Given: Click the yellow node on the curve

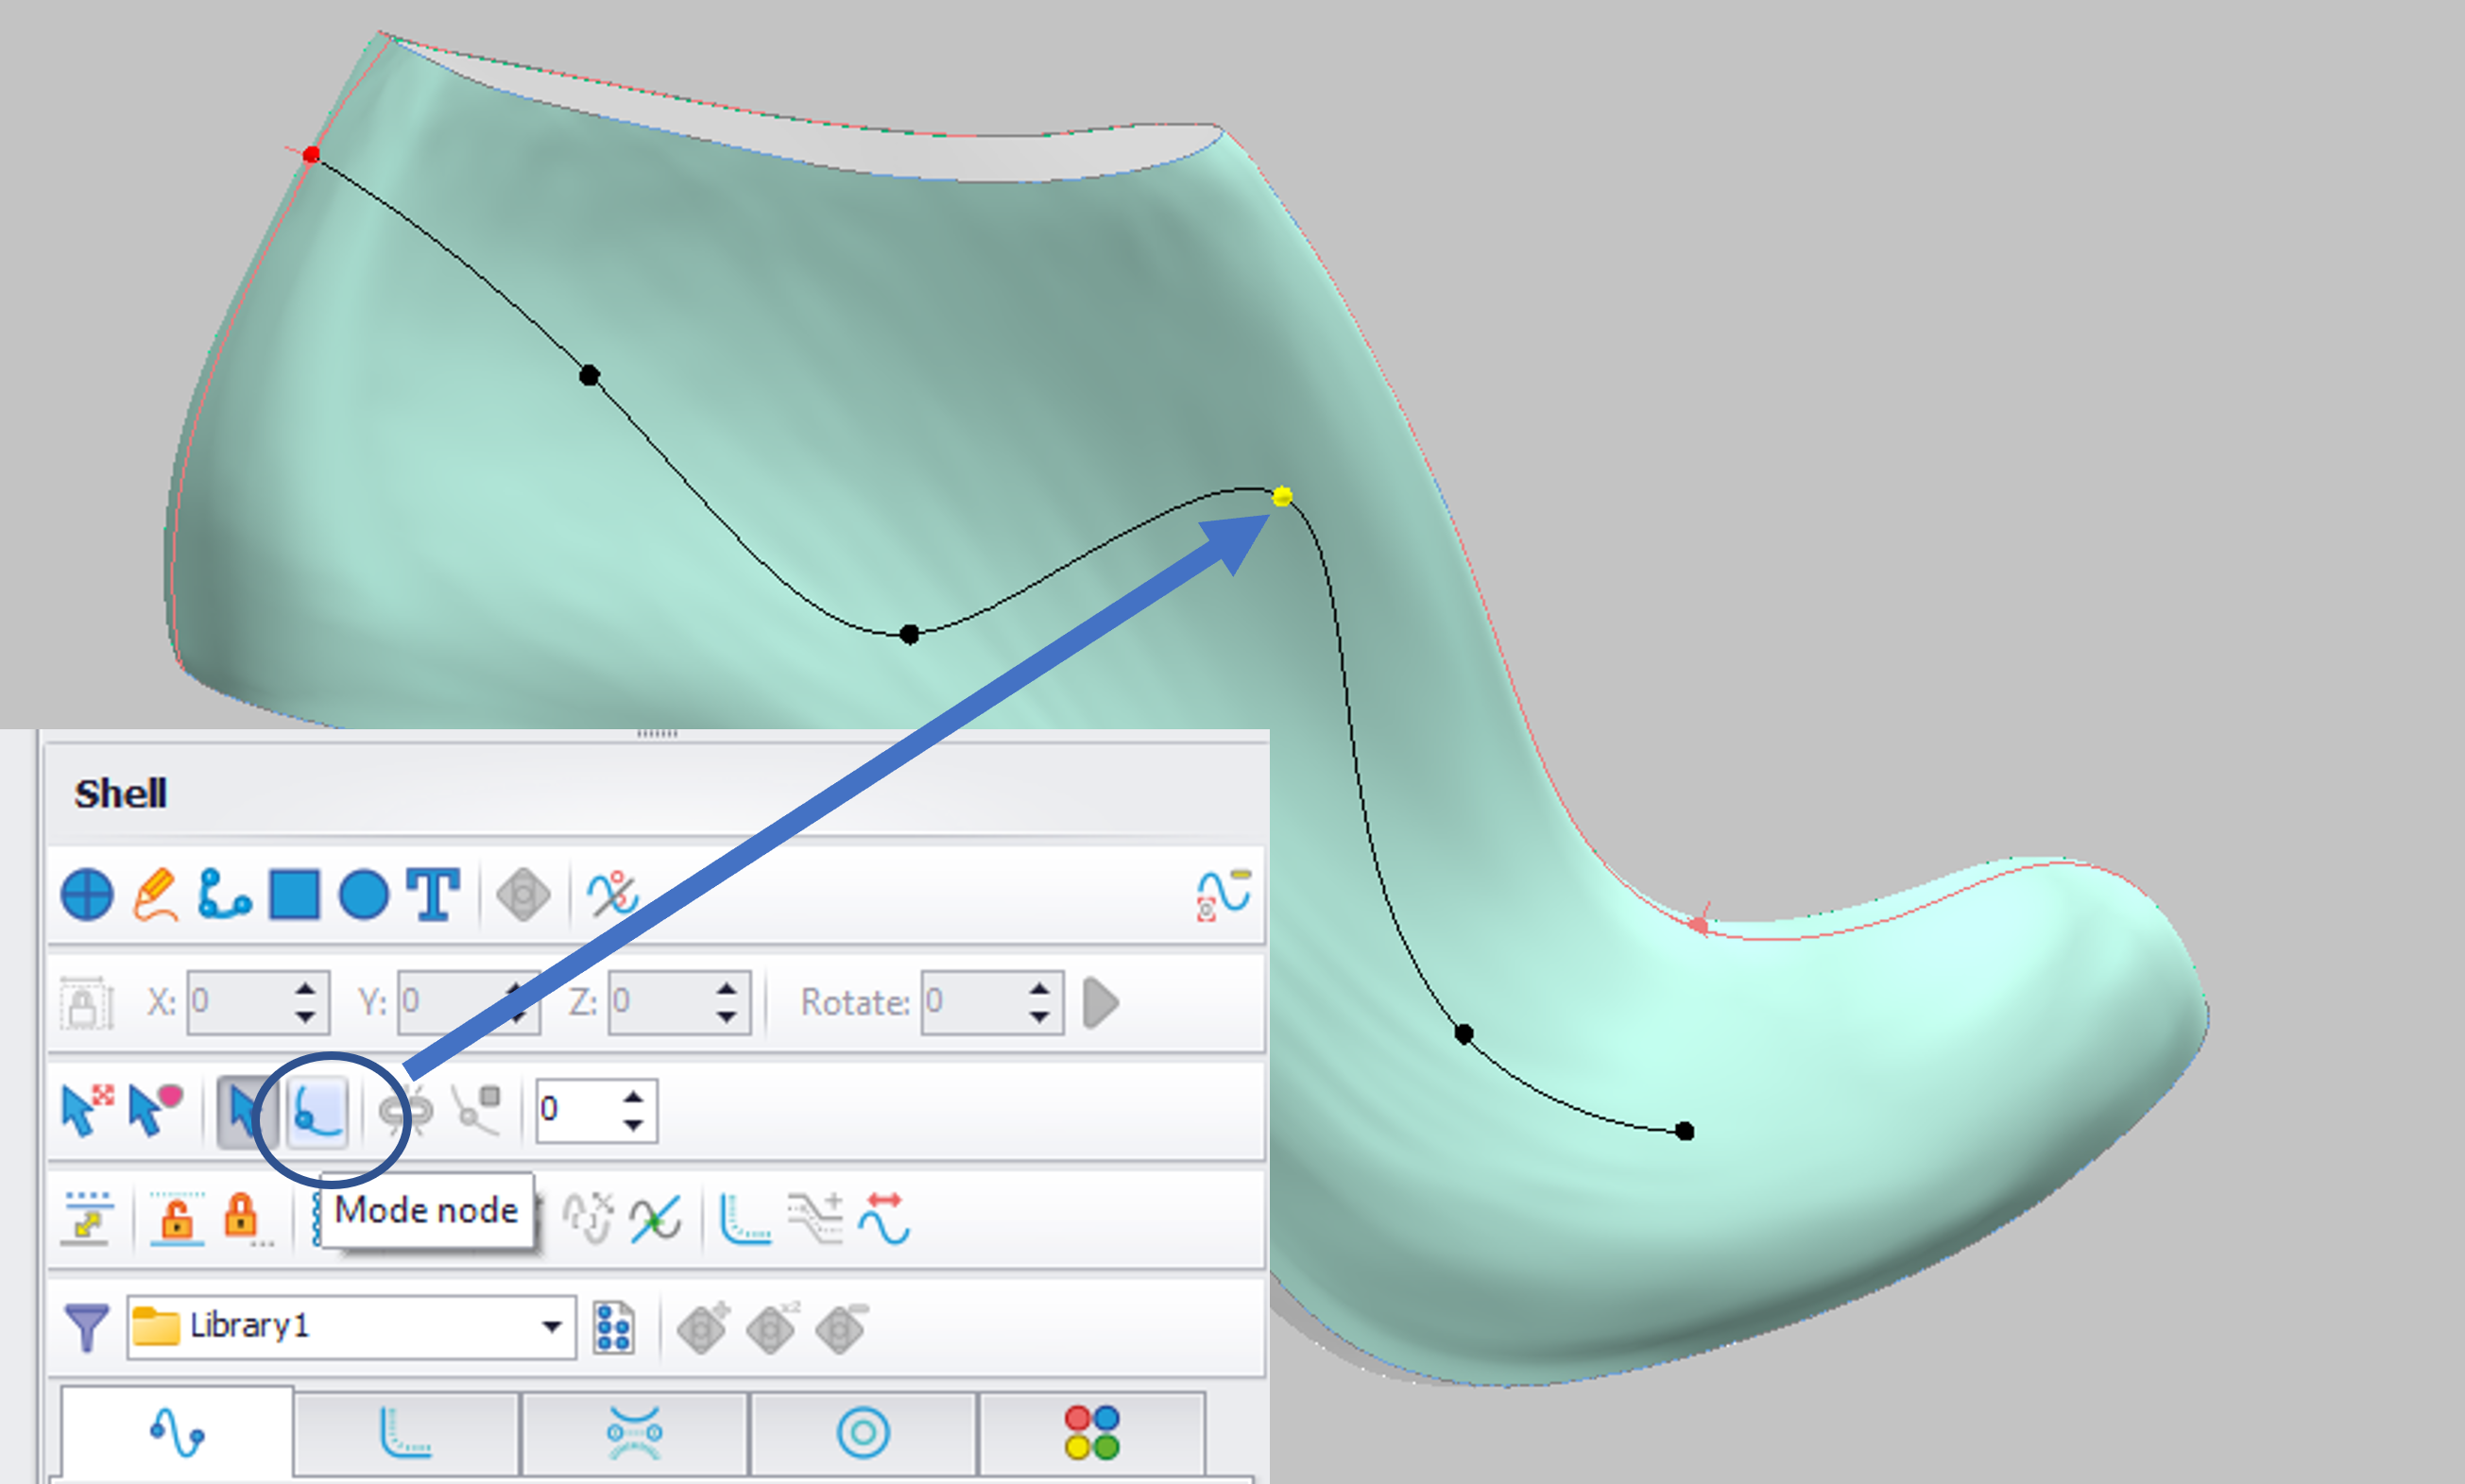Looking at the screenshot, I should (x=1282, y=496).
